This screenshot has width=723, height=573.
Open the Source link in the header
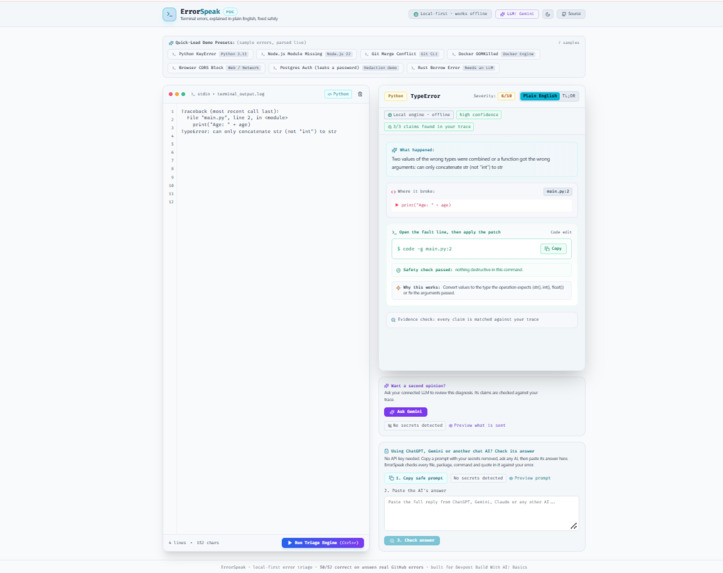571,14
